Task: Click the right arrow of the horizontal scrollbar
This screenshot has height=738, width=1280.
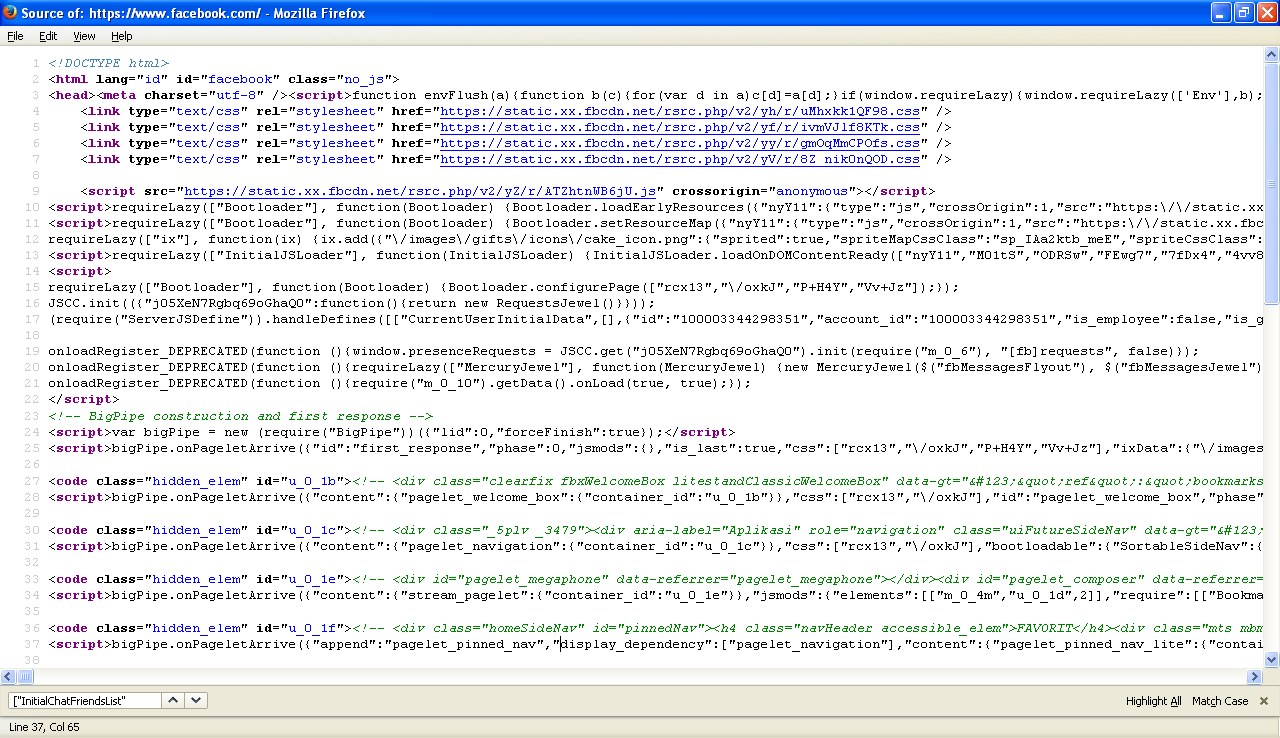Action: coord(1254,677)
